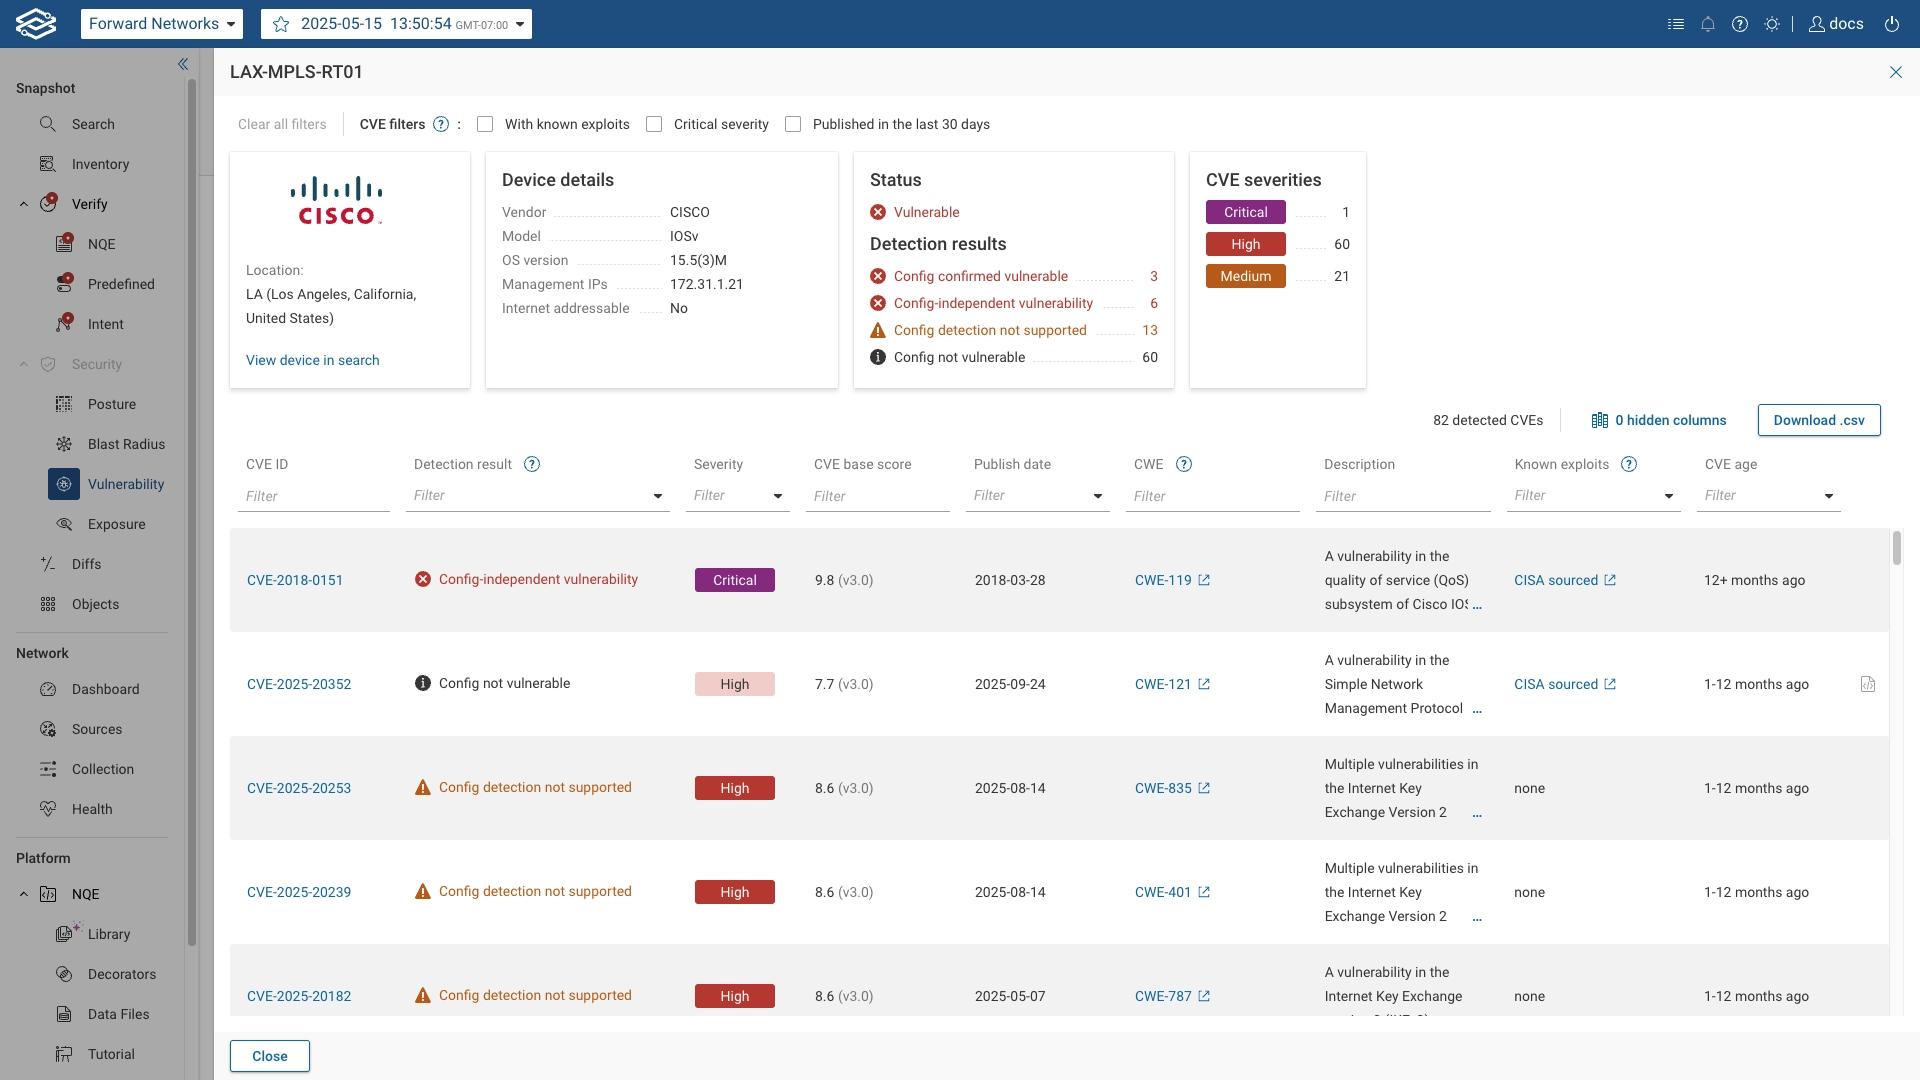Follow the View device in search link

[312, 360]
